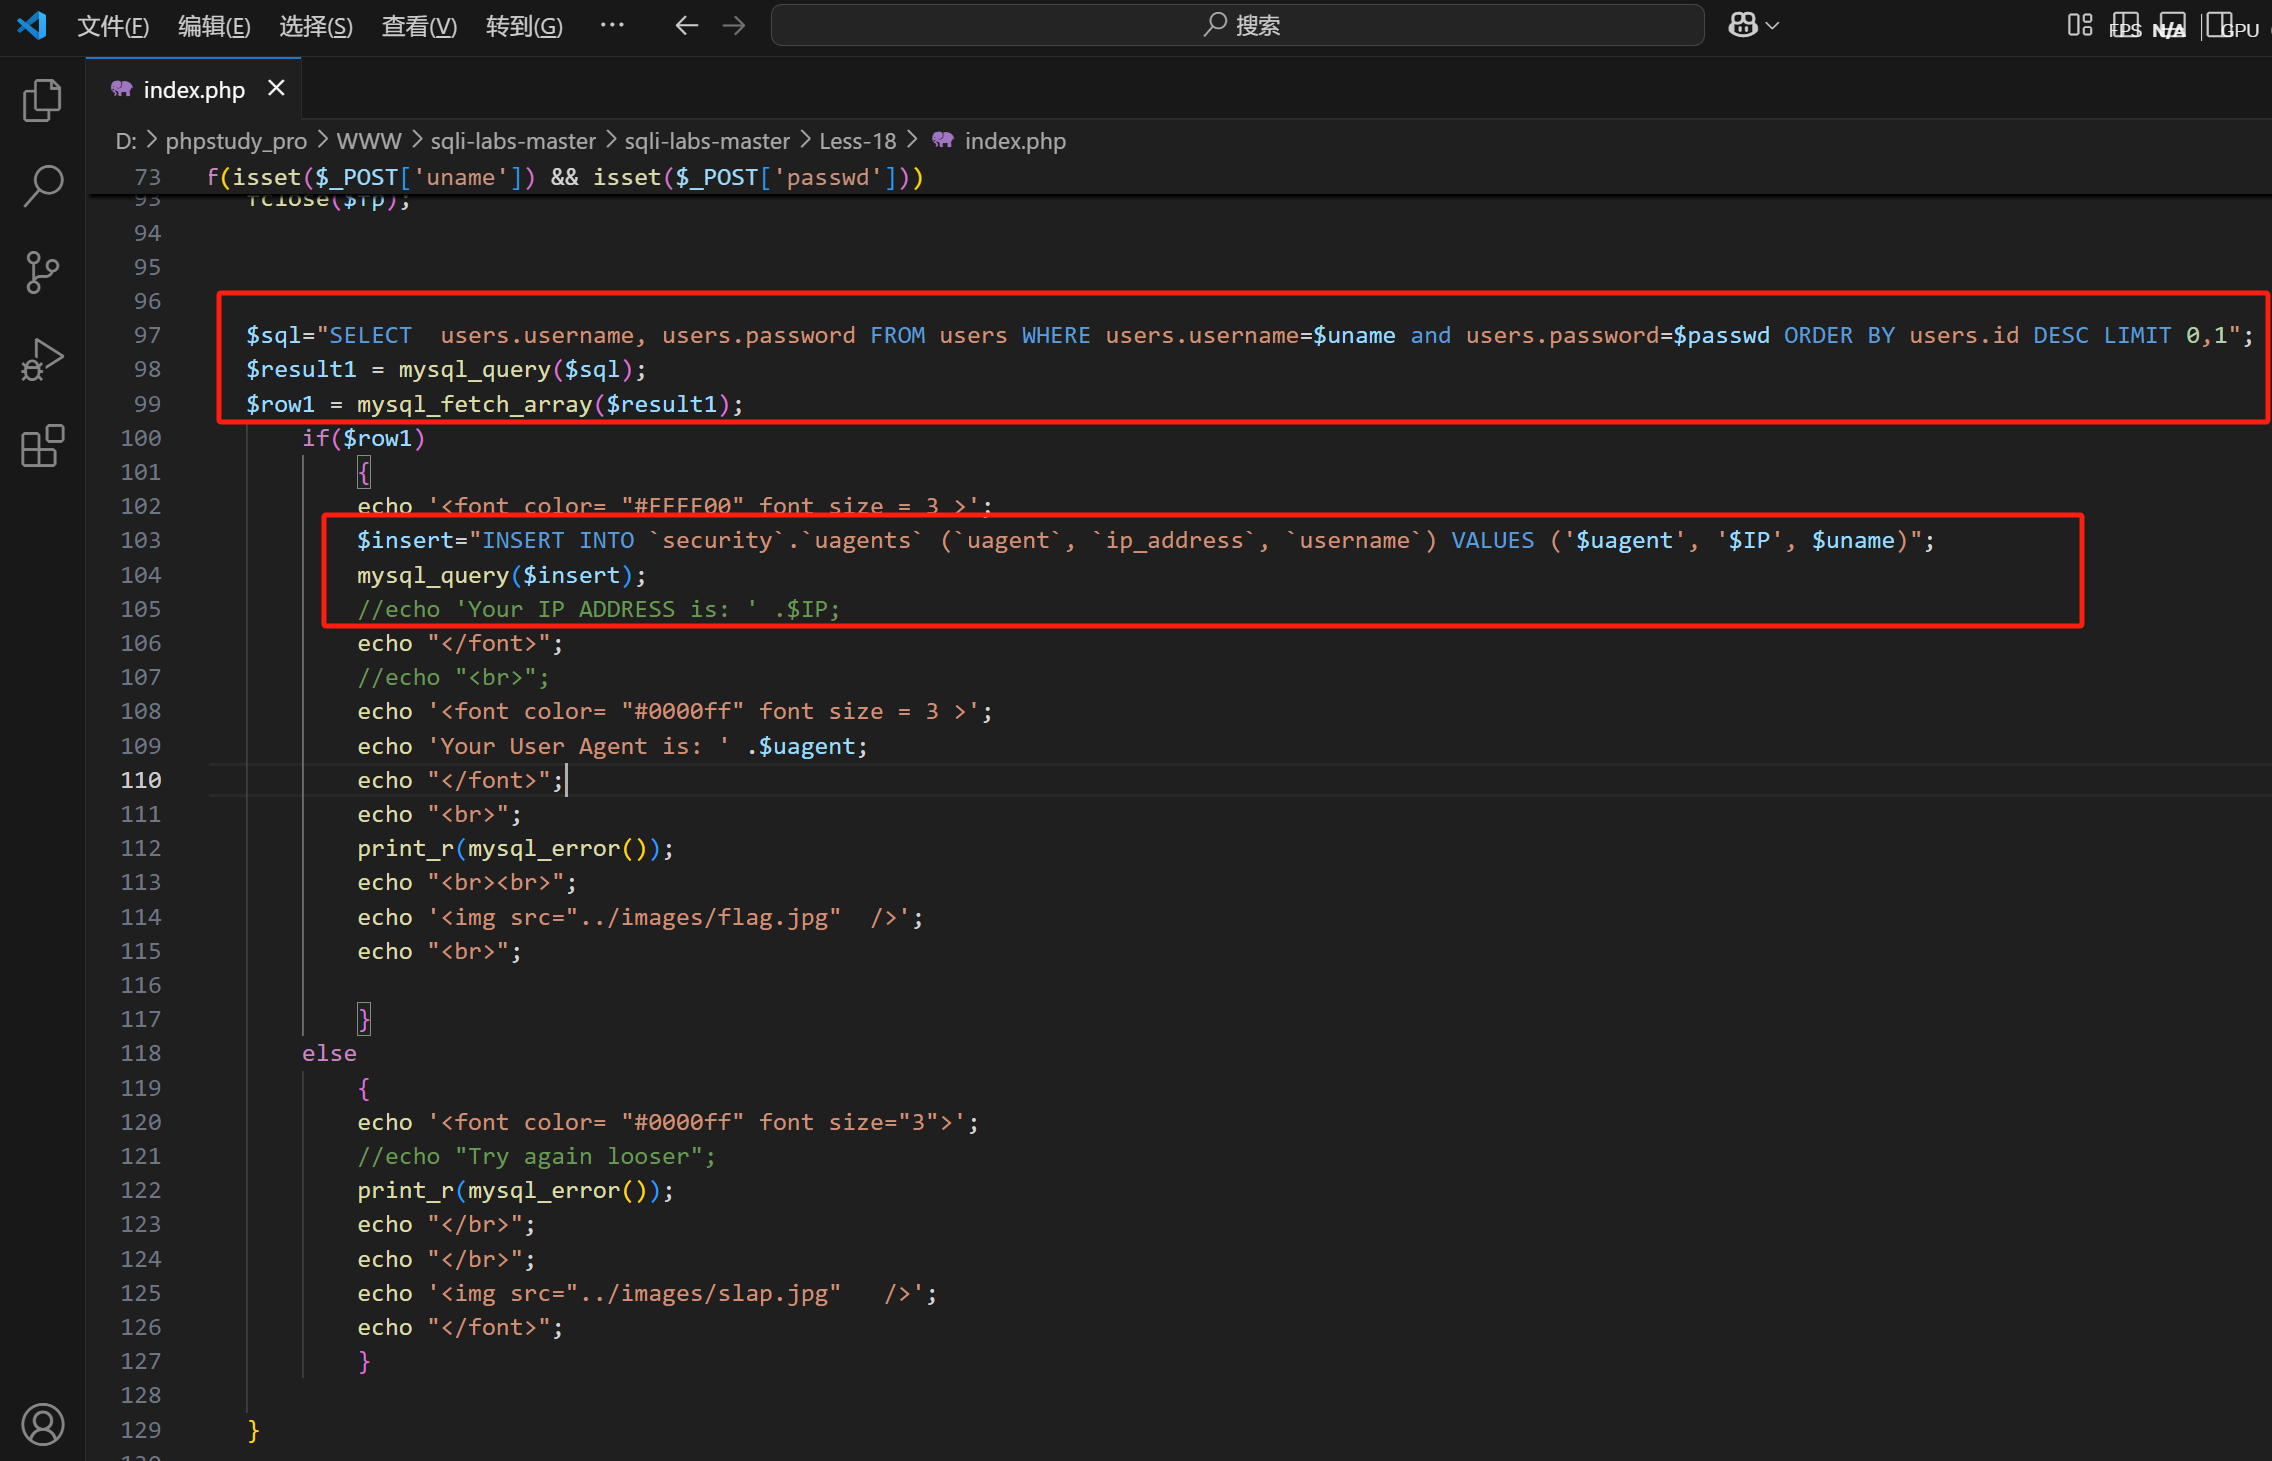The height and width of the screenshot is (1461, 2272).
Task: Close the index.php editor tab
Action: click(277, 89)
